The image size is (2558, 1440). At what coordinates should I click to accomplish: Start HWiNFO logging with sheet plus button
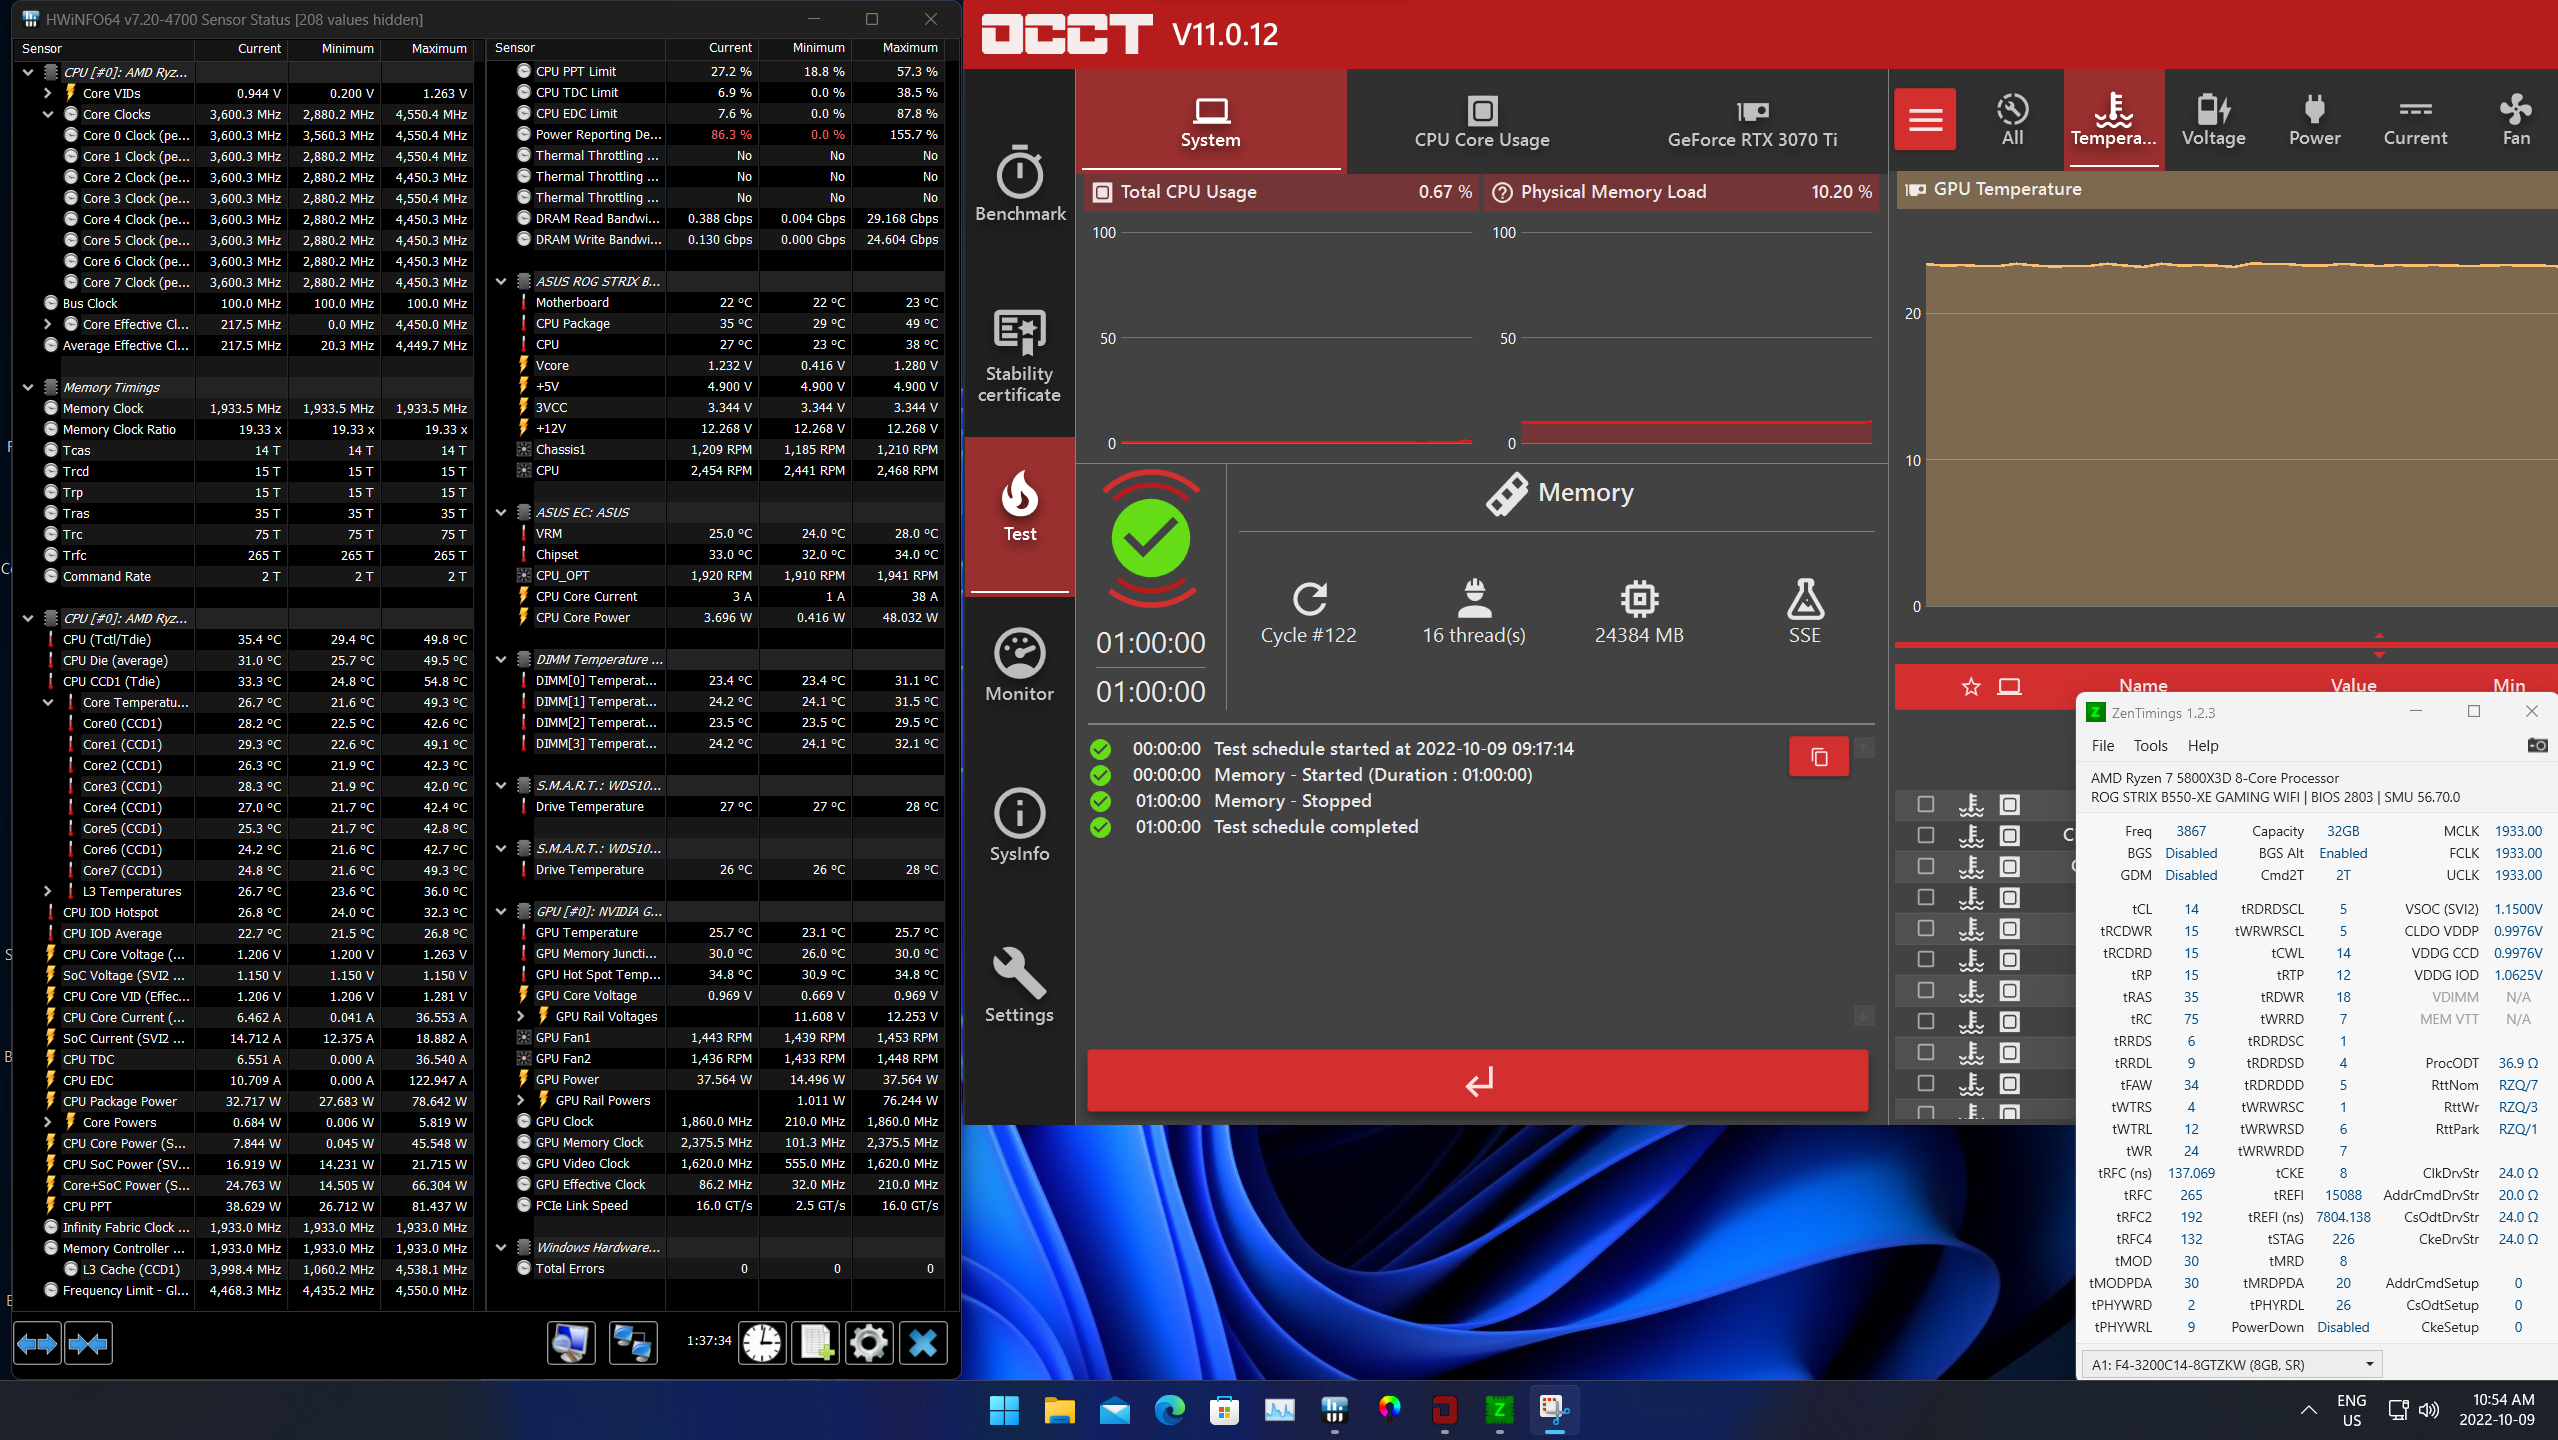point(815,1343)
